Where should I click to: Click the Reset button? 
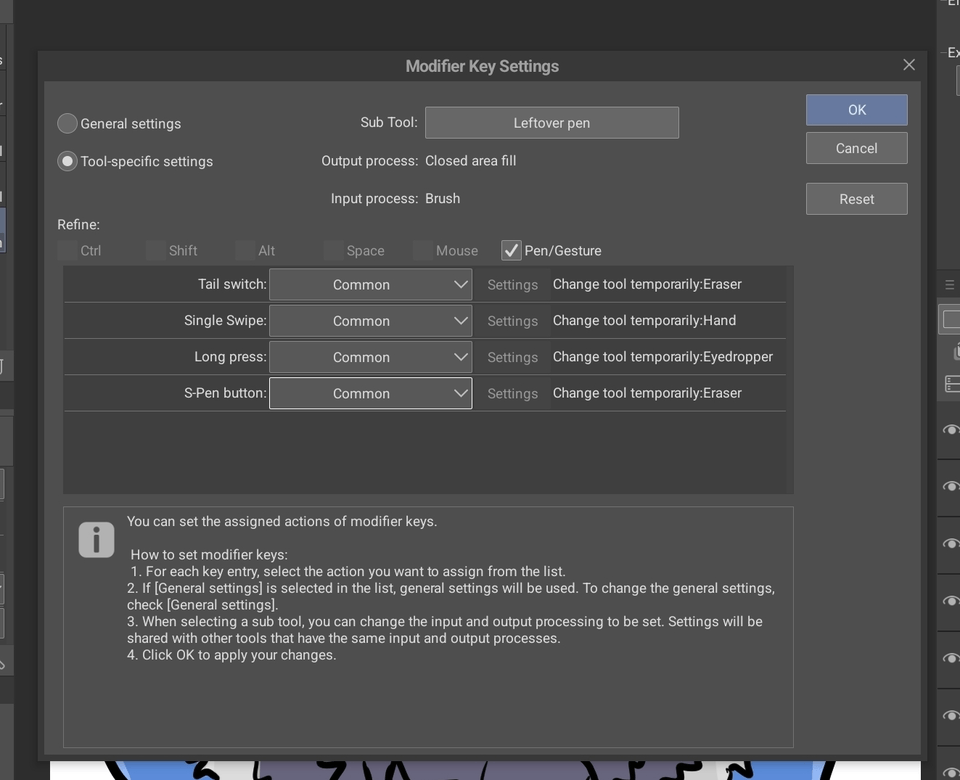click(x=856, y=199)
